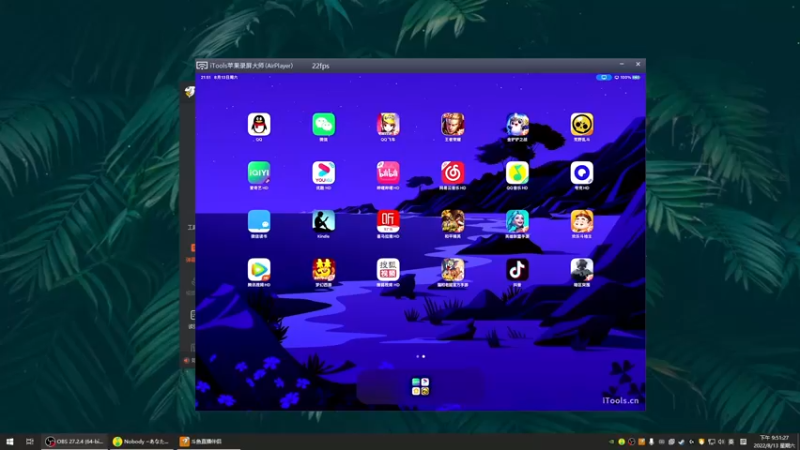The height and width of the screenshot is (450, 800).
Task: Open the Quark HD browser app
Action: pyautogui.click(x=582, y=173)
